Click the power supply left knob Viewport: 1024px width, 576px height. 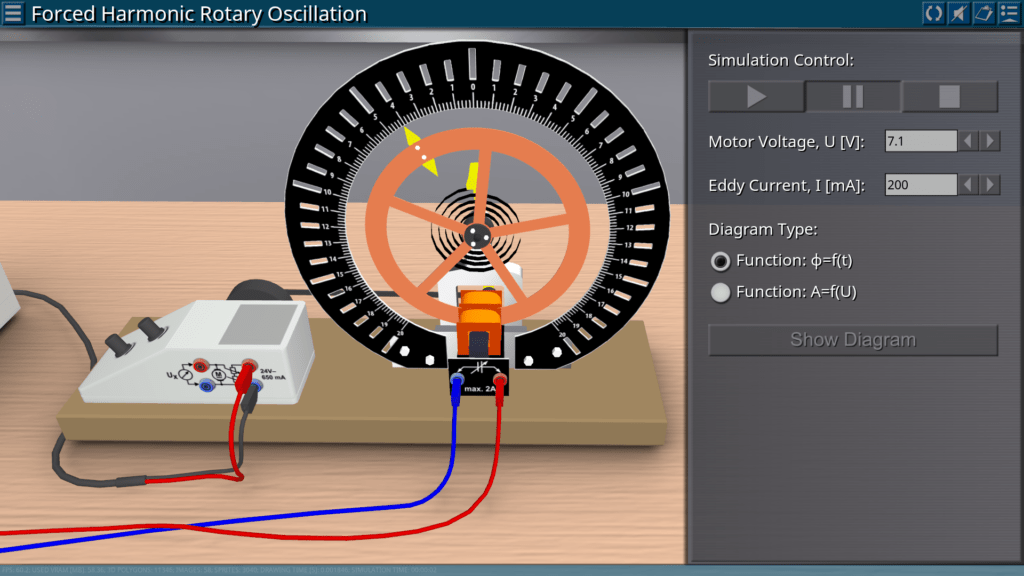point(119,343)
